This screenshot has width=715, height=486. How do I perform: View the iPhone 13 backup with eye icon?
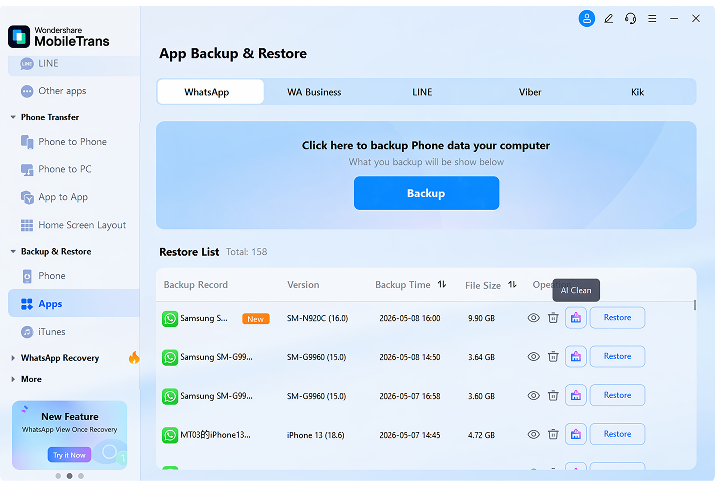[534, 434]
